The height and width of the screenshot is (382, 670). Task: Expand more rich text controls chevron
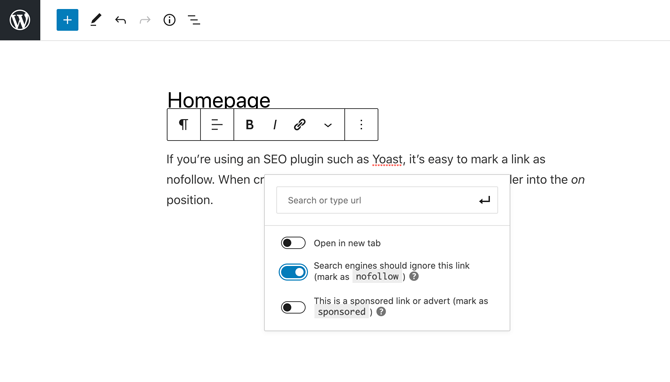coord(328,125)
